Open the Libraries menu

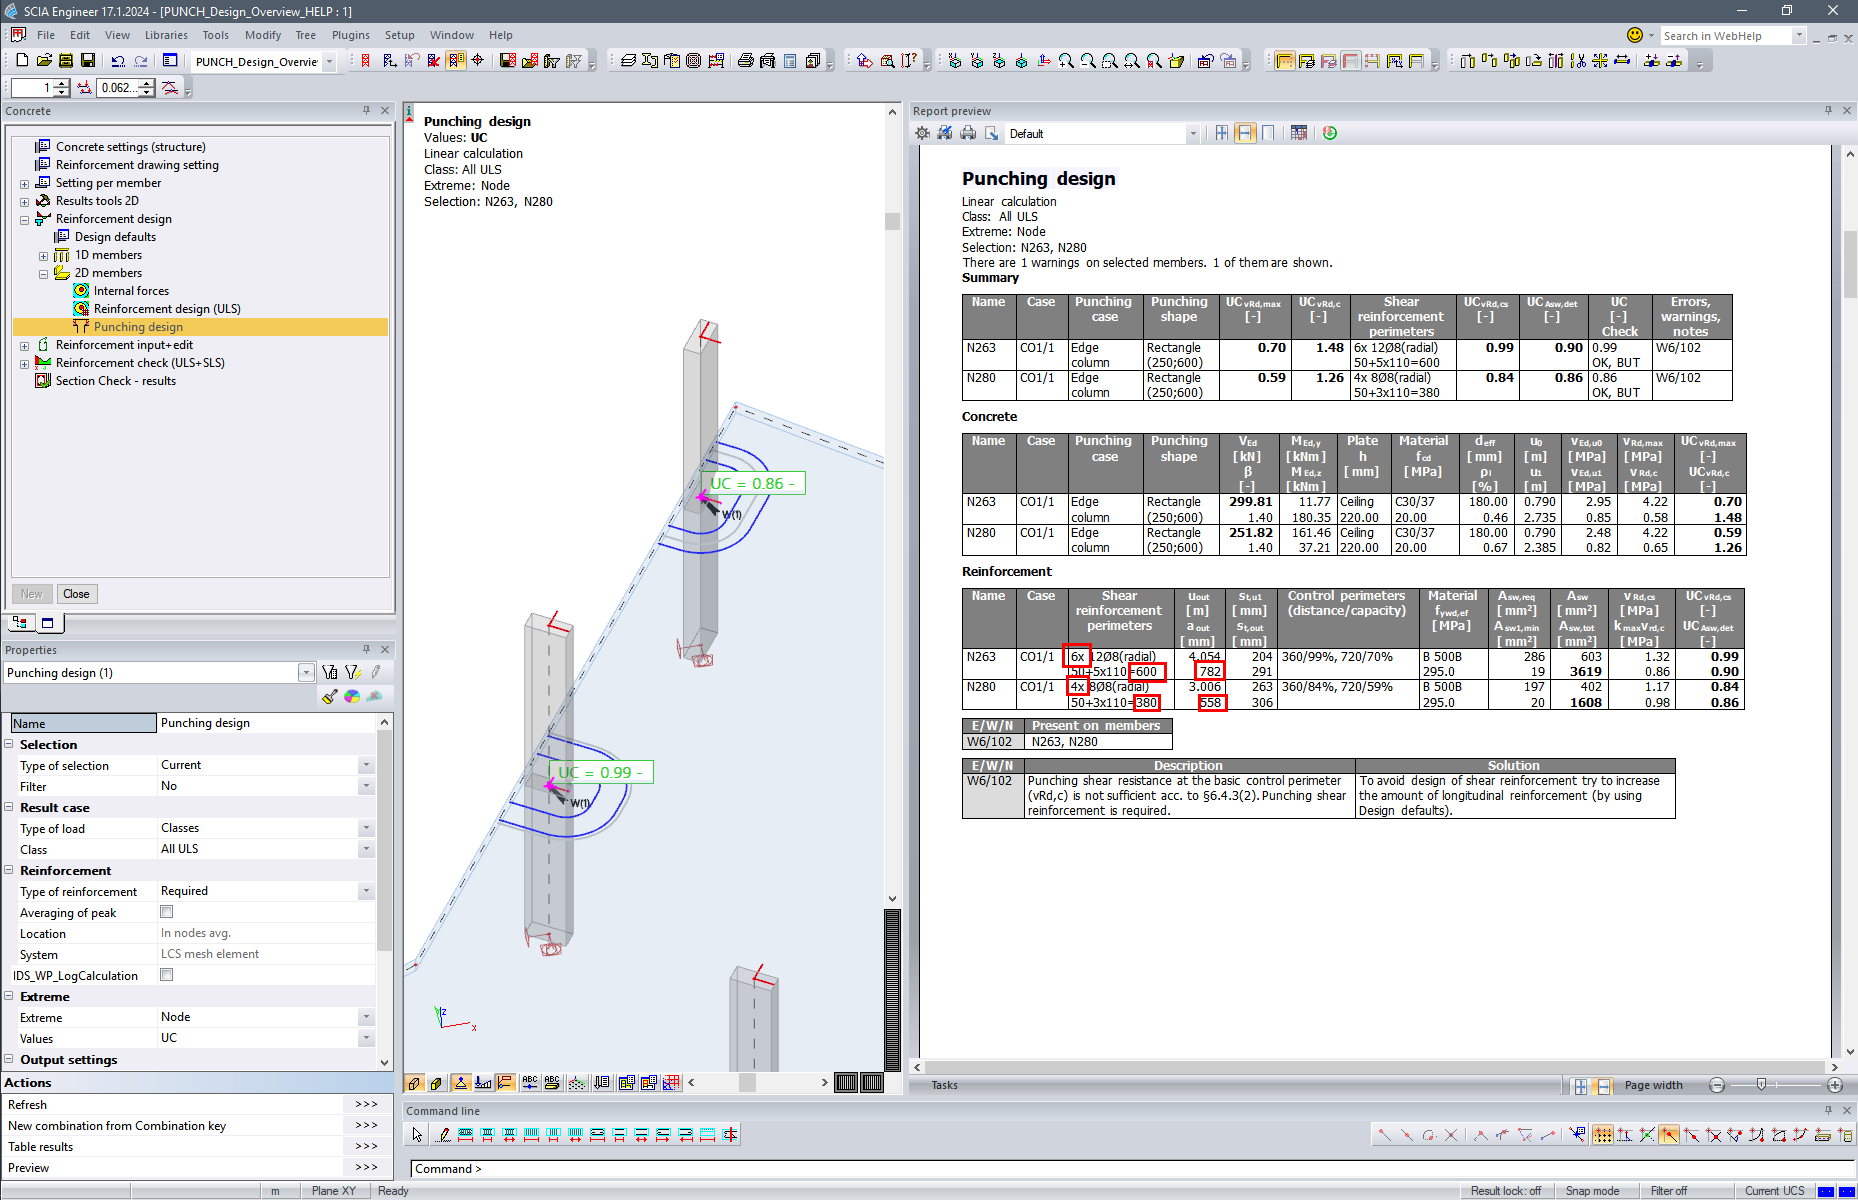[x=166, y=35]
